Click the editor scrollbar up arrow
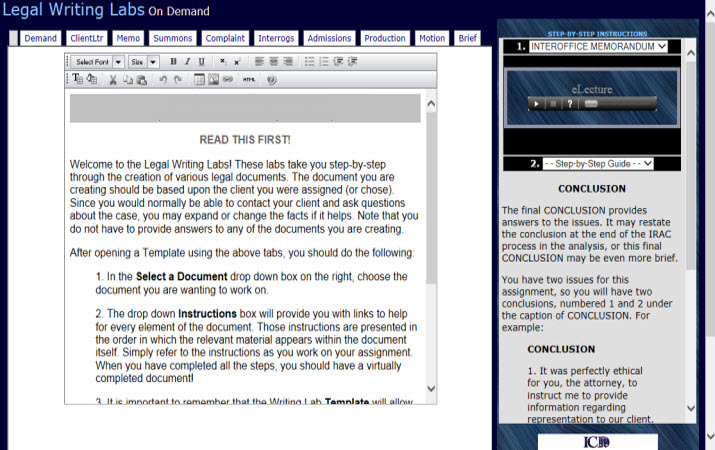 (431, 103)
